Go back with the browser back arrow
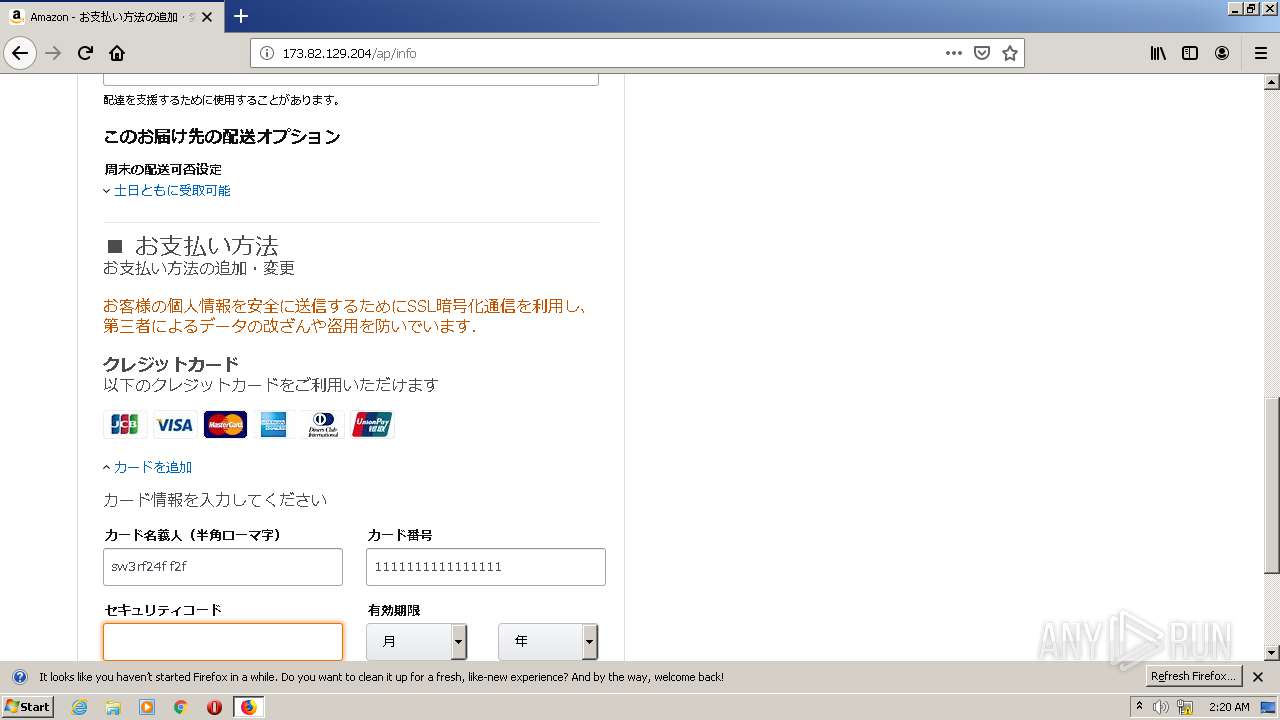 point(20,53)
